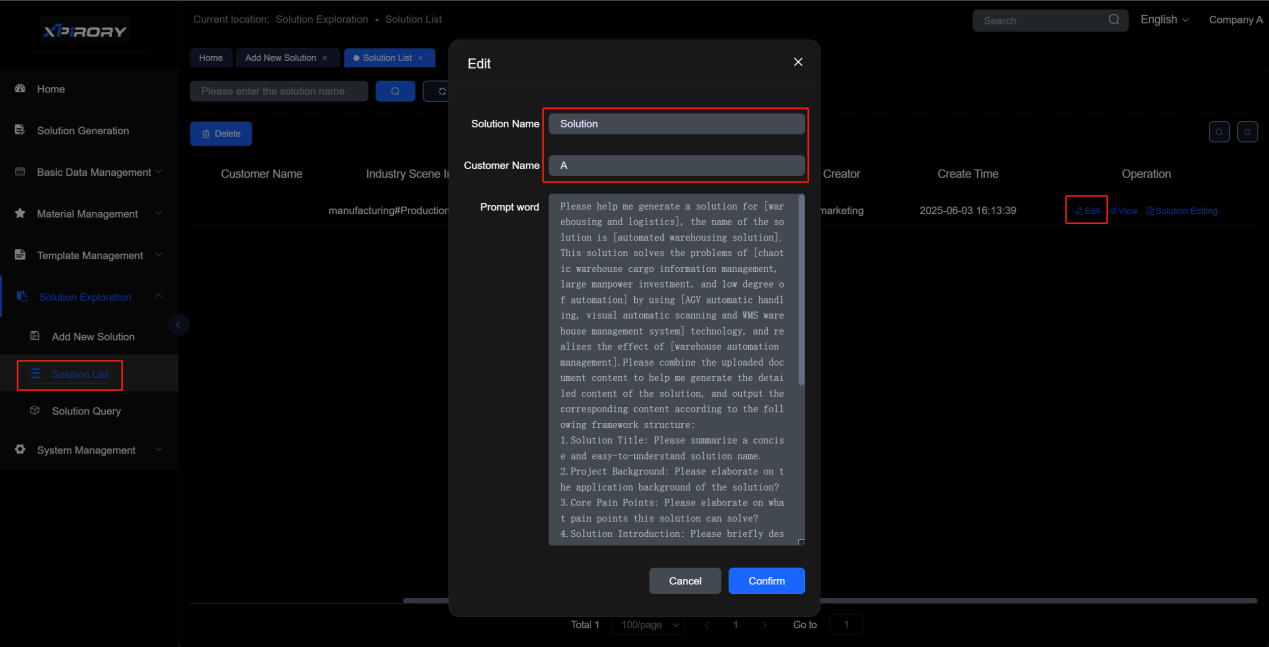Expand Basic Data Management menu
The image size is (1269, 647).
point(94,172)
